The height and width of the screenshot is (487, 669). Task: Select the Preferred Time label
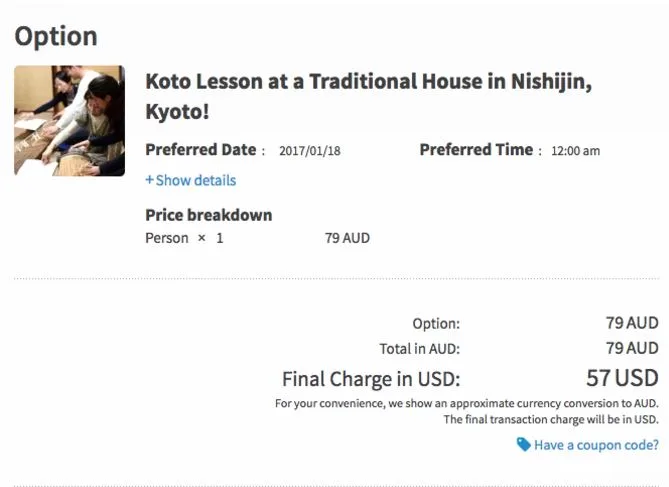tap(476, 150)
